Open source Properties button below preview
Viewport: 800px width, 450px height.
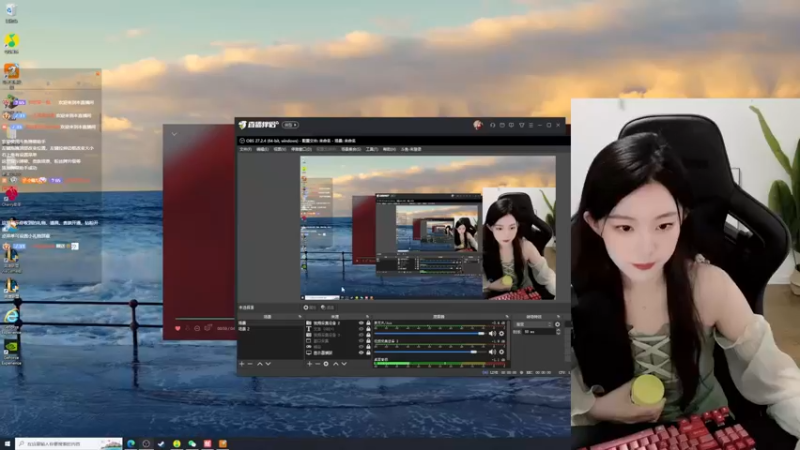pyautogui.click(x=309, y=308)
